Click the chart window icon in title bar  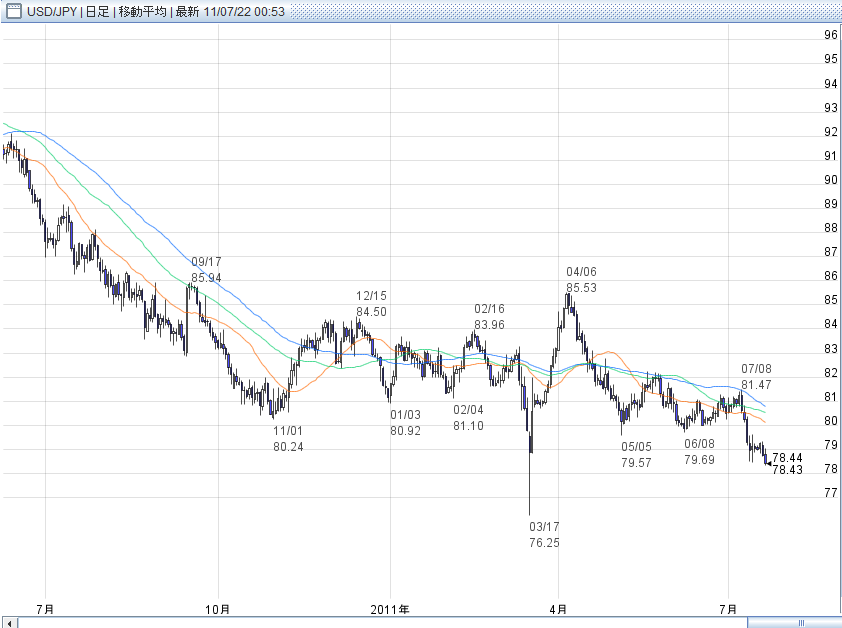pyautogui.click(x=13, y=10)
